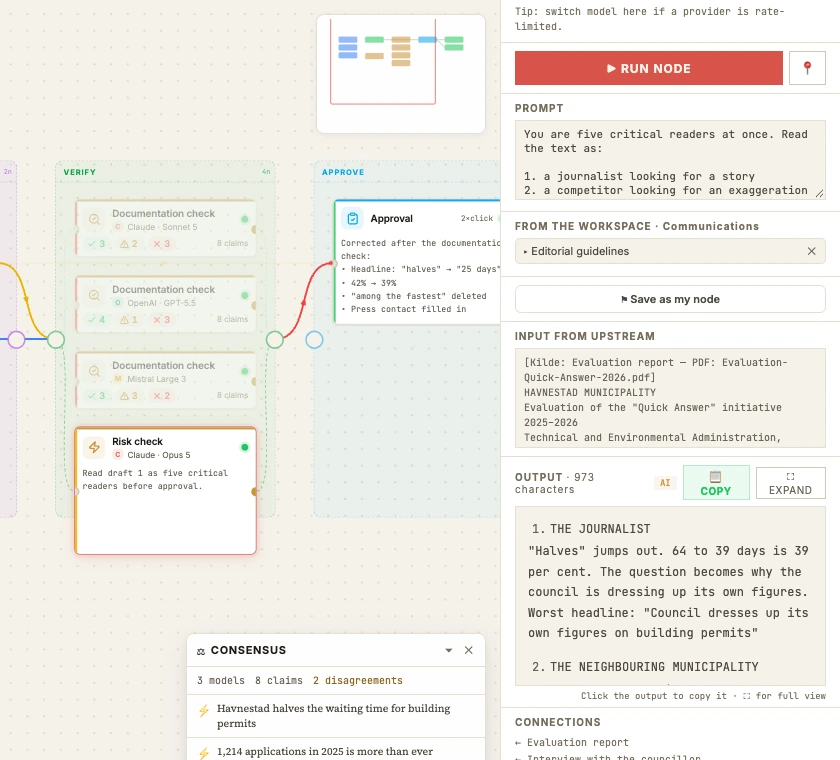
Task: Click the minimap overview thumbnail
Action: pyautogui.click(x=401, y=74)
